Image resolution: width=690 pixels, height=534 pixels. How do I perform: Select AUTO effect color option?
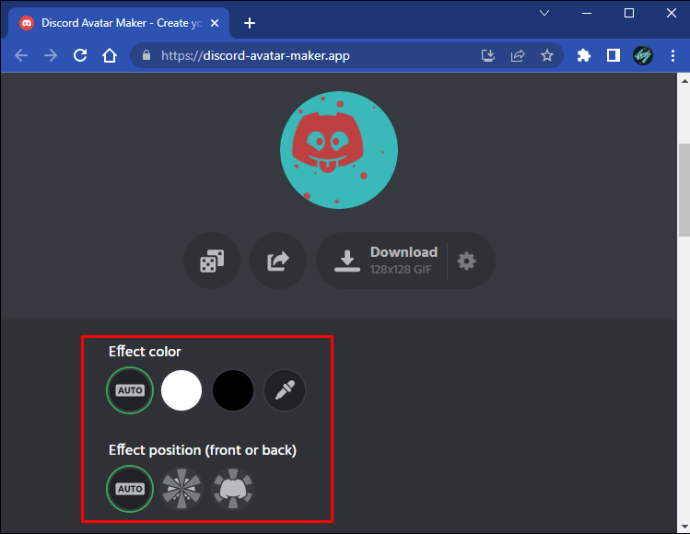tap(130, 390)
